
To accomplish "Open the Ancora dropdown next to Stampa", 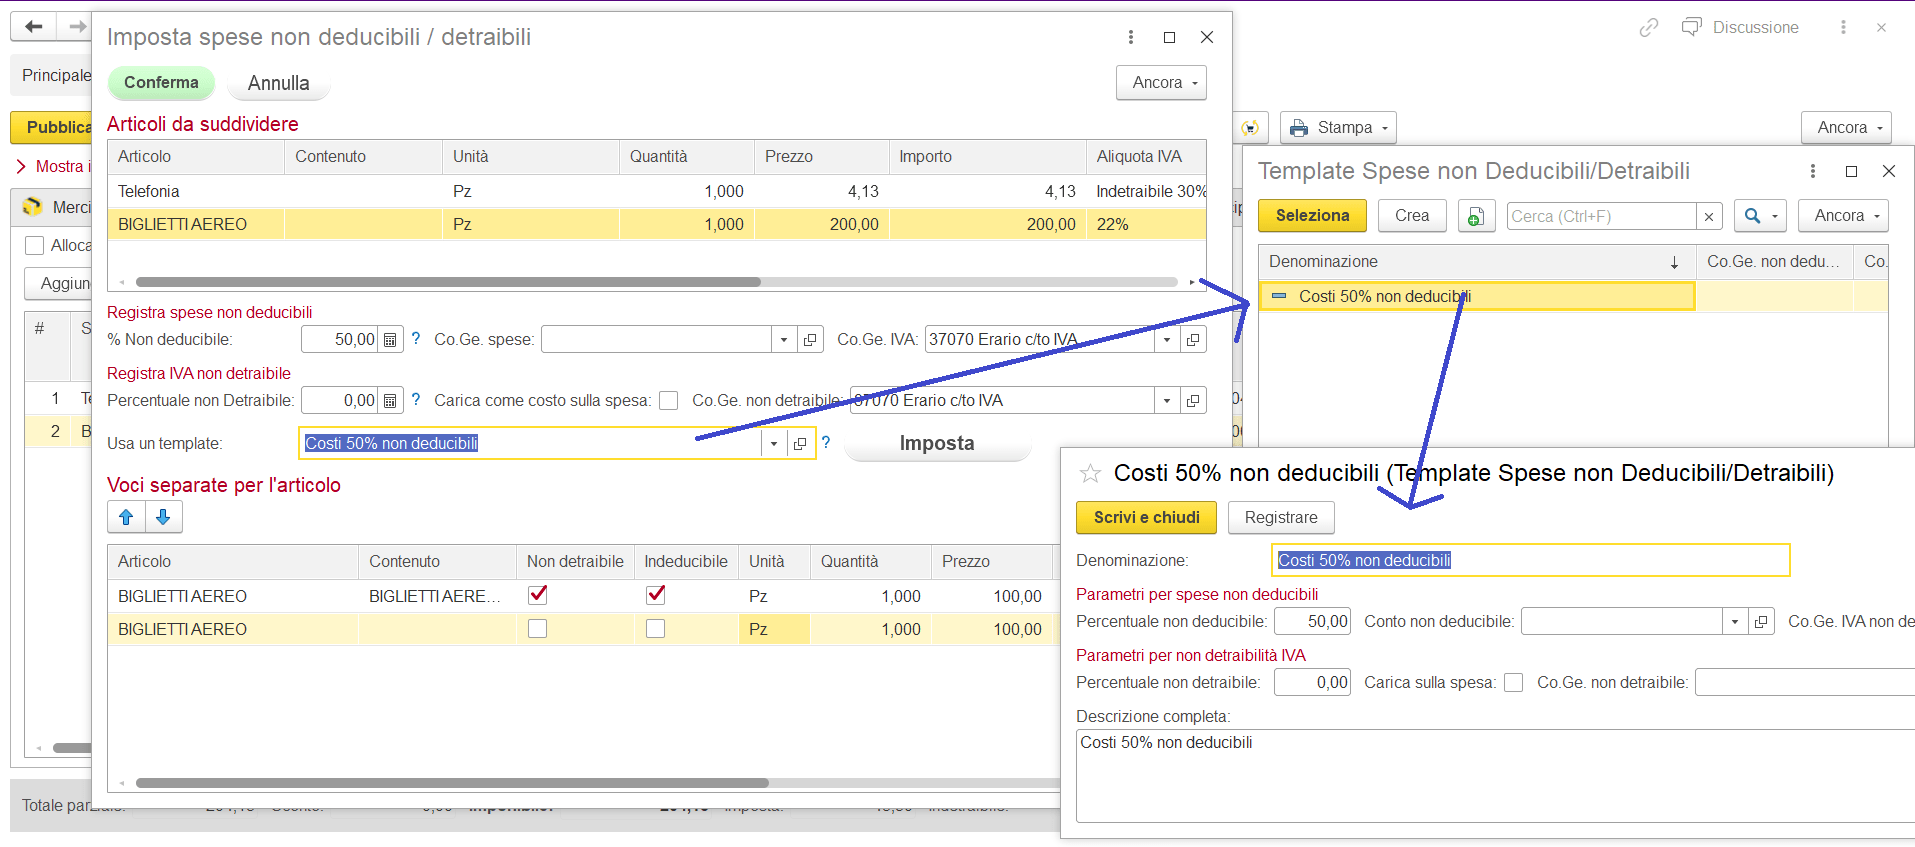I will [1846, 128].
